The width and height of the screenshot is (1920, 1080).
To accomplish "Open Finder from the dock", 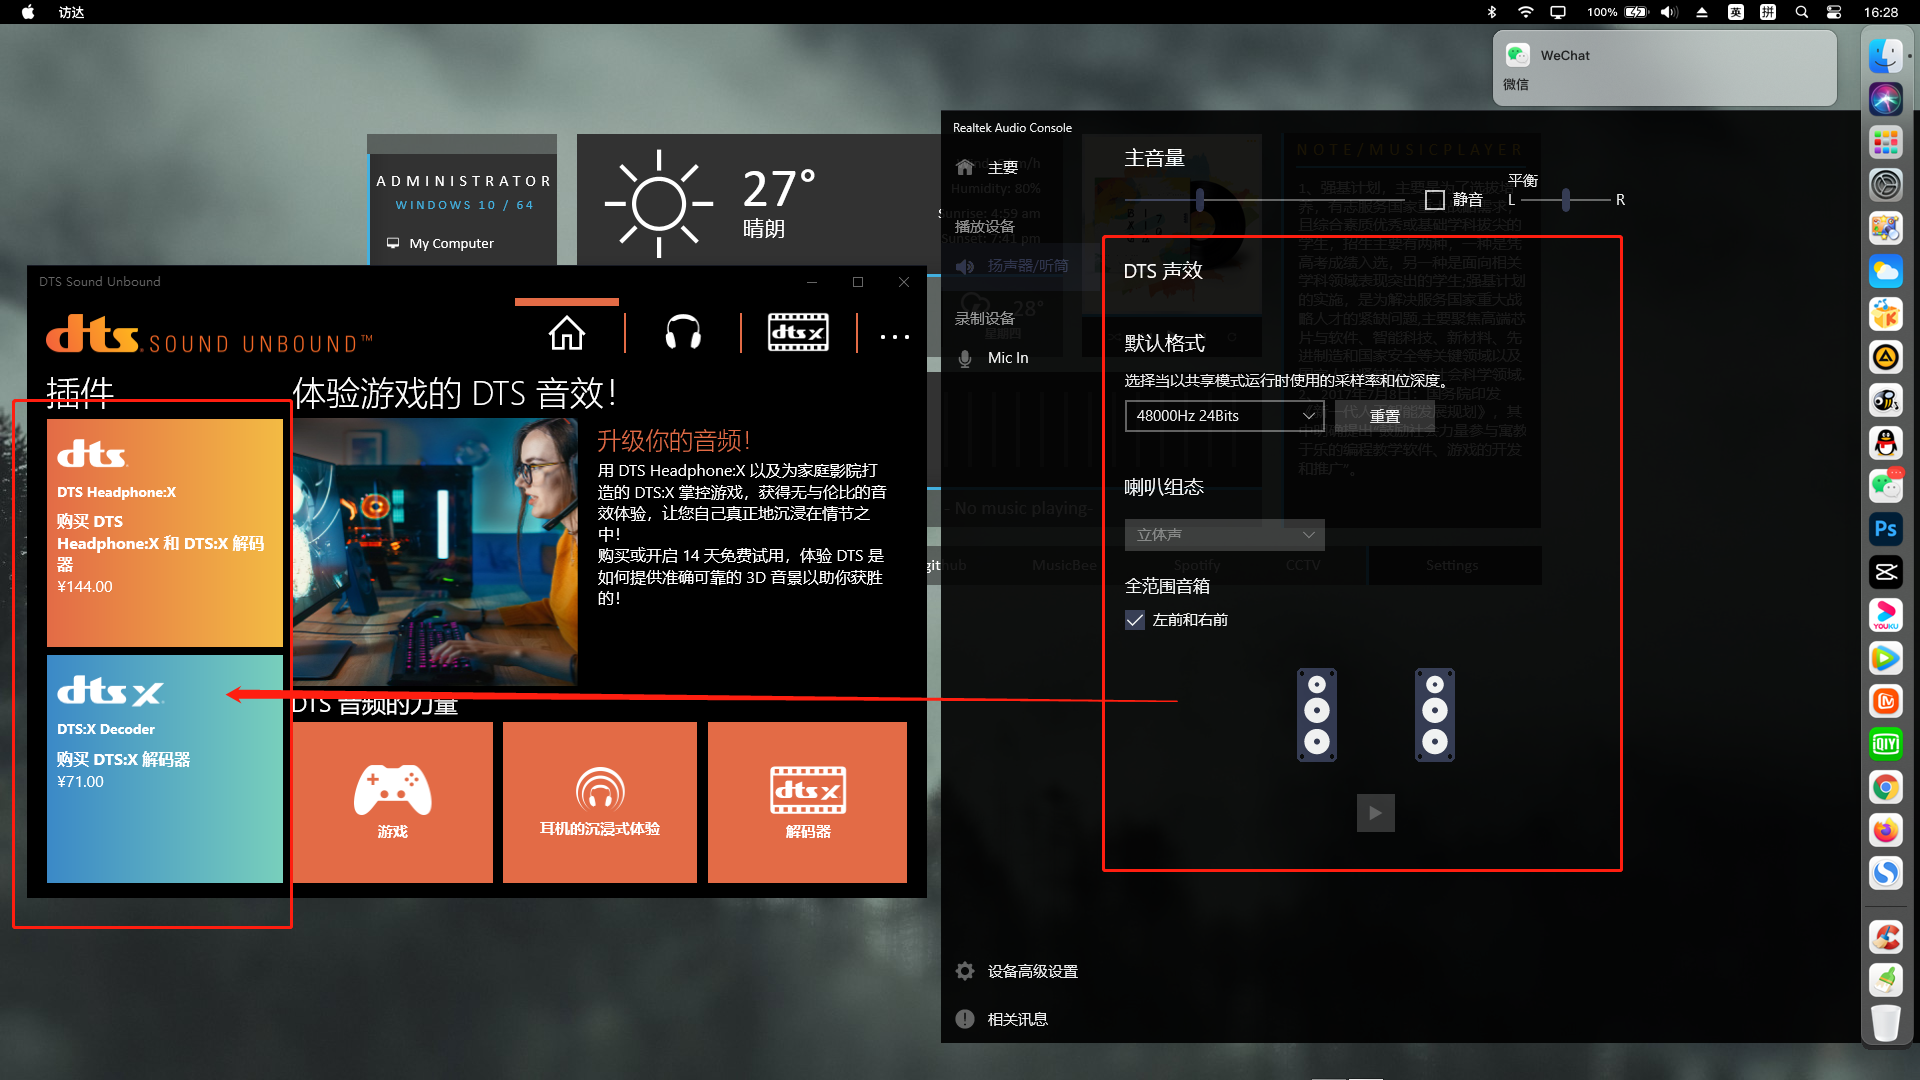I will click(x=1886, y=56).
